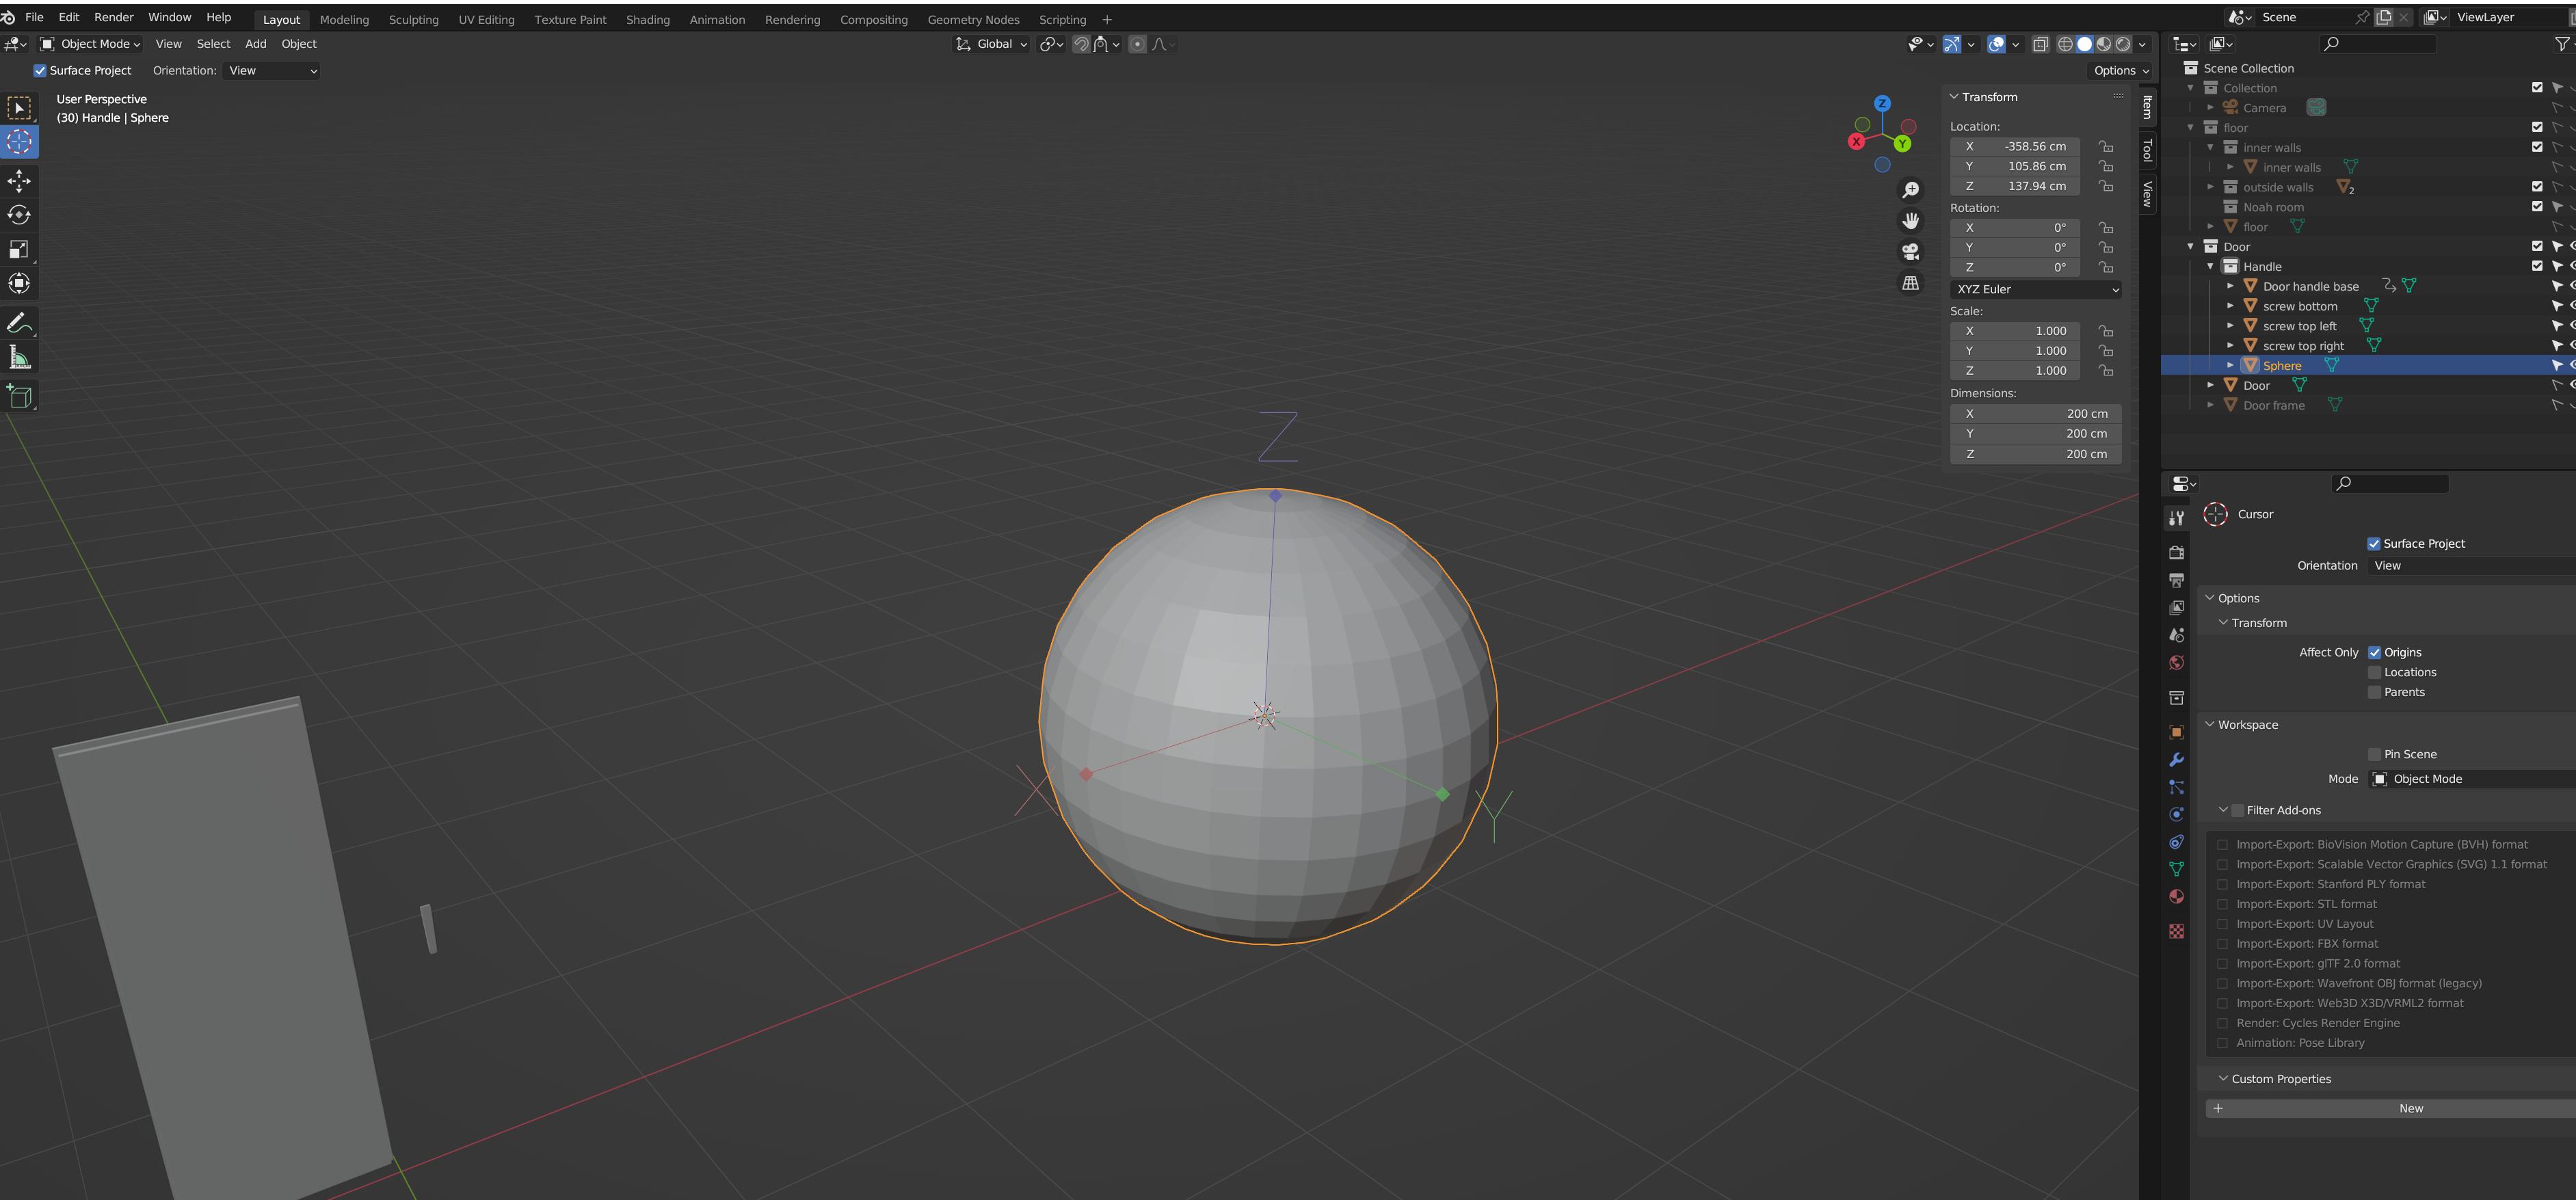Activate the Cursor tool in toolbar
2576x1200 pixels.
tap(19, 142)
